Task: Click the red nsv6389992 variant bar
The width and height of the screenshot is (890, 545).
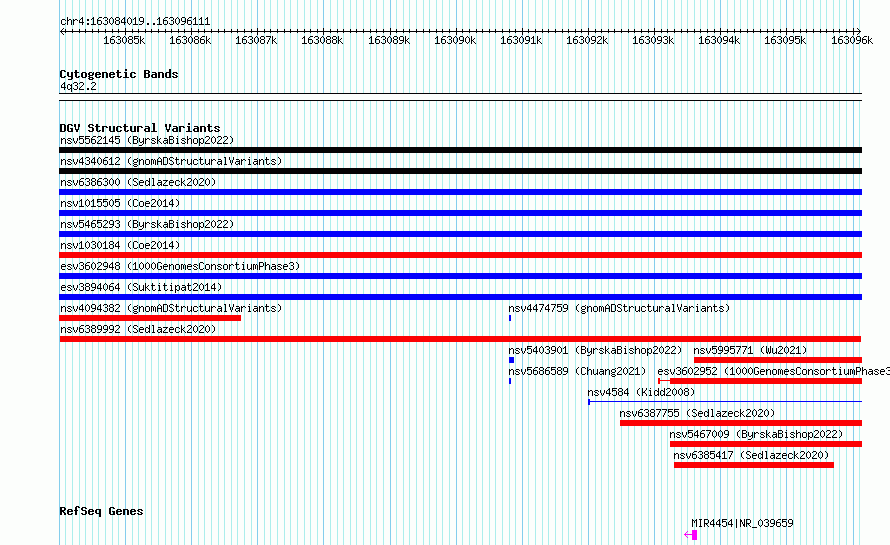Action: pos(460,339)
